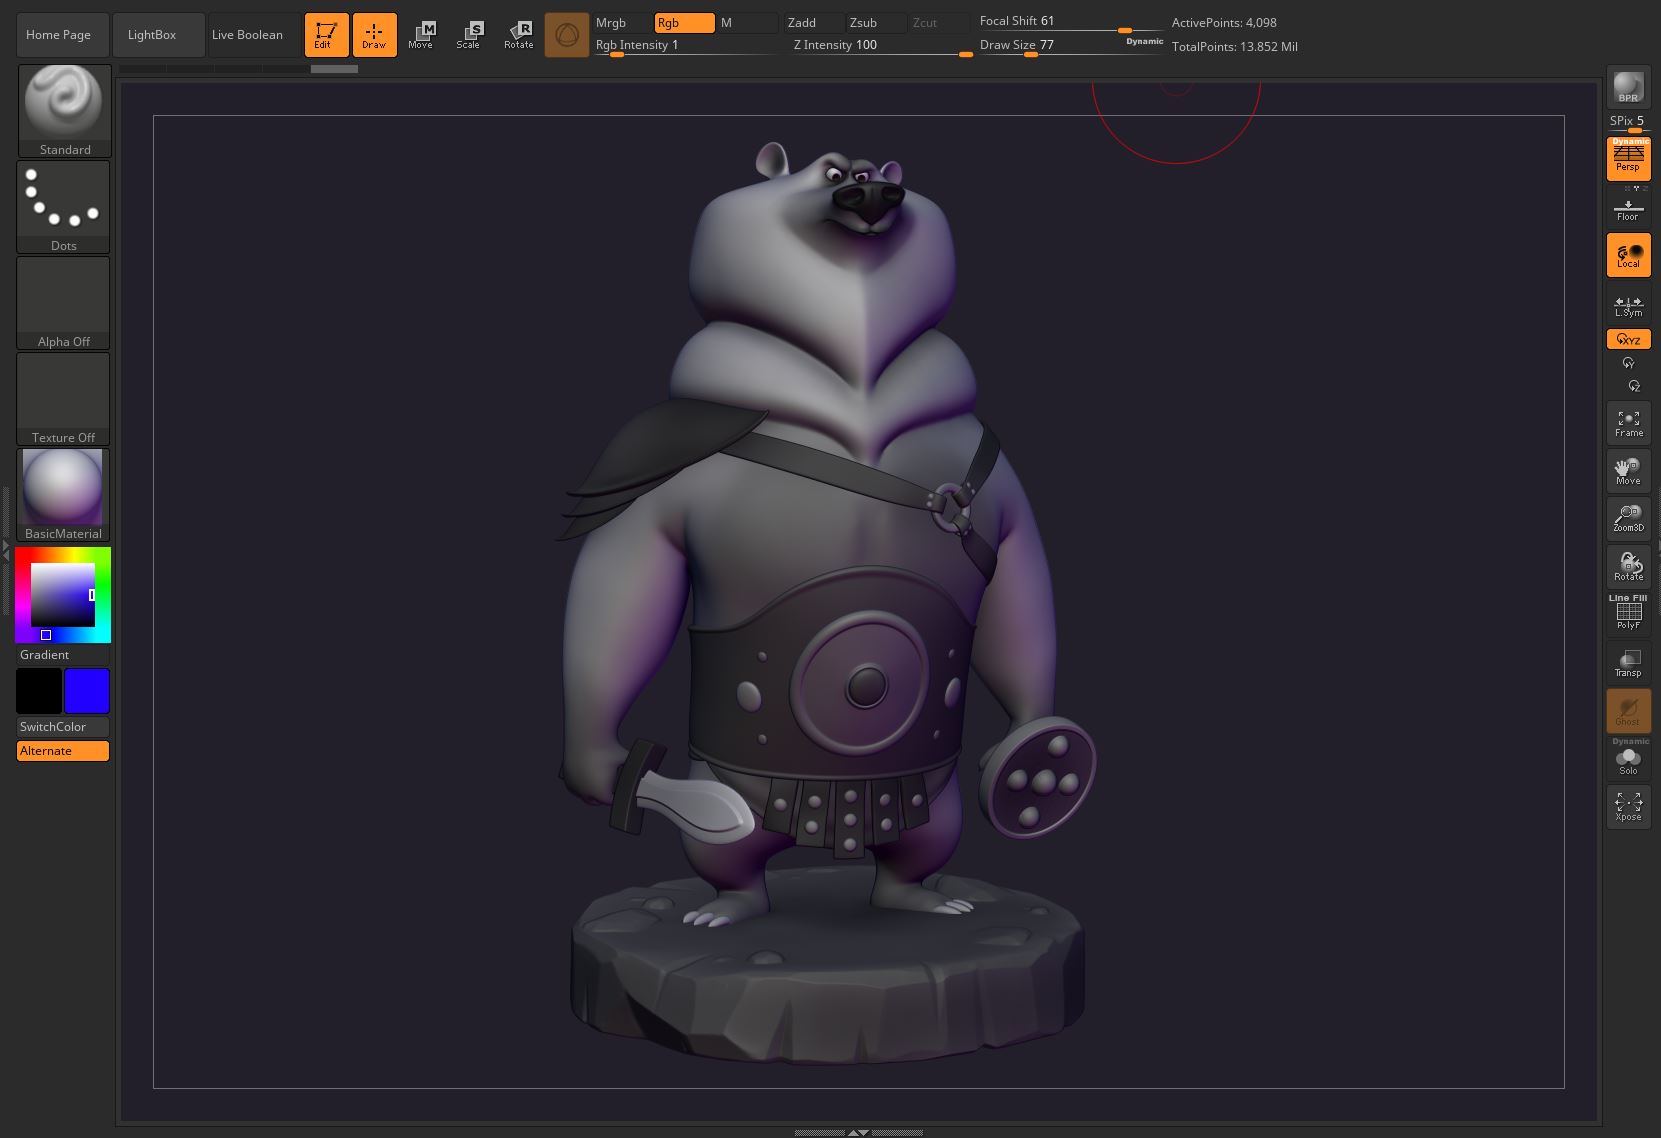Render with the BPR button

tap(1628, 87)
